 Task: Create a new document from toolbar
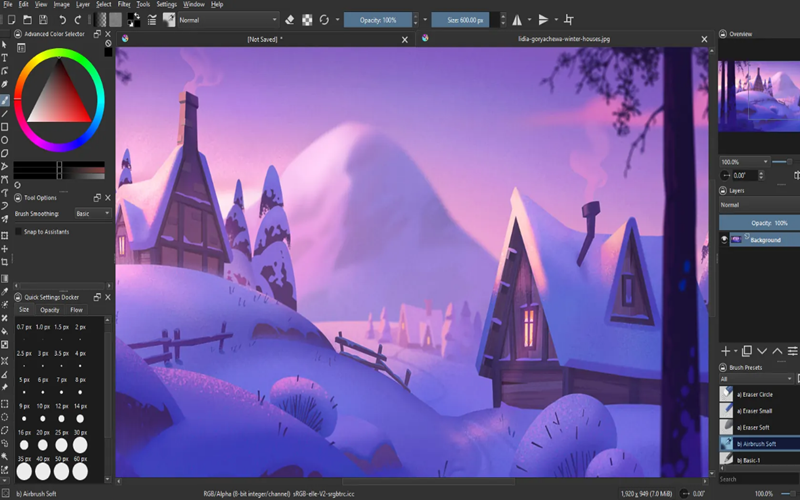pos(11,20)
